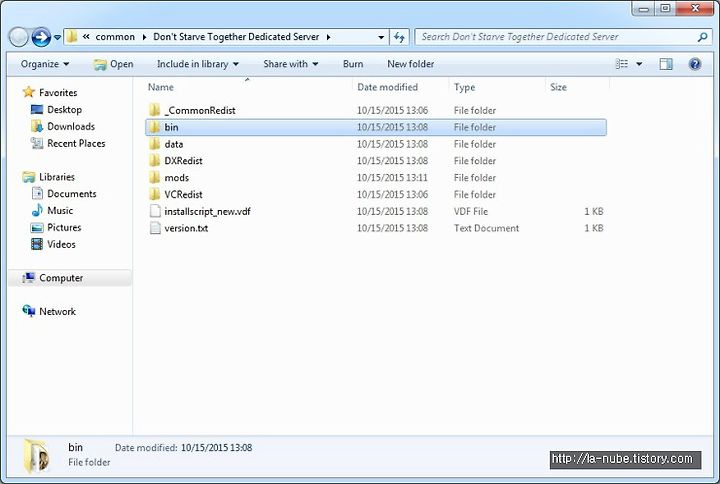Open the Organize menu
Image resolution: width=720 pixels, height=484 pixels.
[45, 64]
